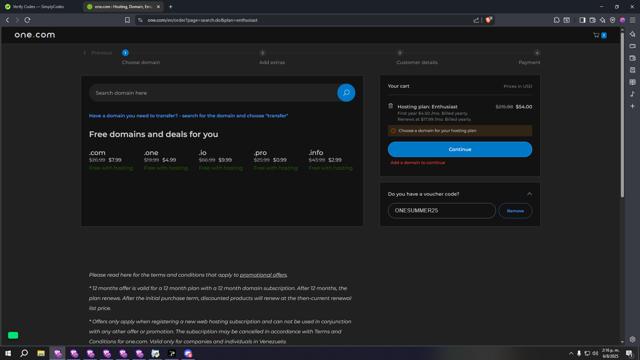Screen dimensions: 640x360
Task: Open Windows taskbar search
Action: (24, 353)
